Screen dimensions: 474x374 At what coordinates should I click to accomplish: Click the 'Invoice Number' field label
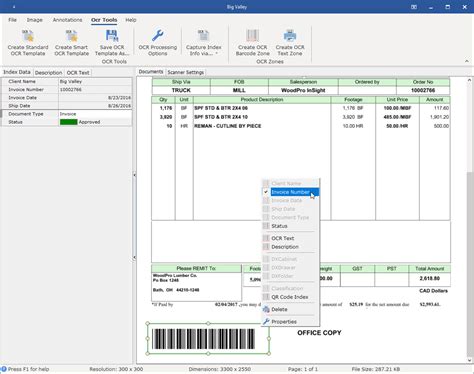tap(26, 89)
